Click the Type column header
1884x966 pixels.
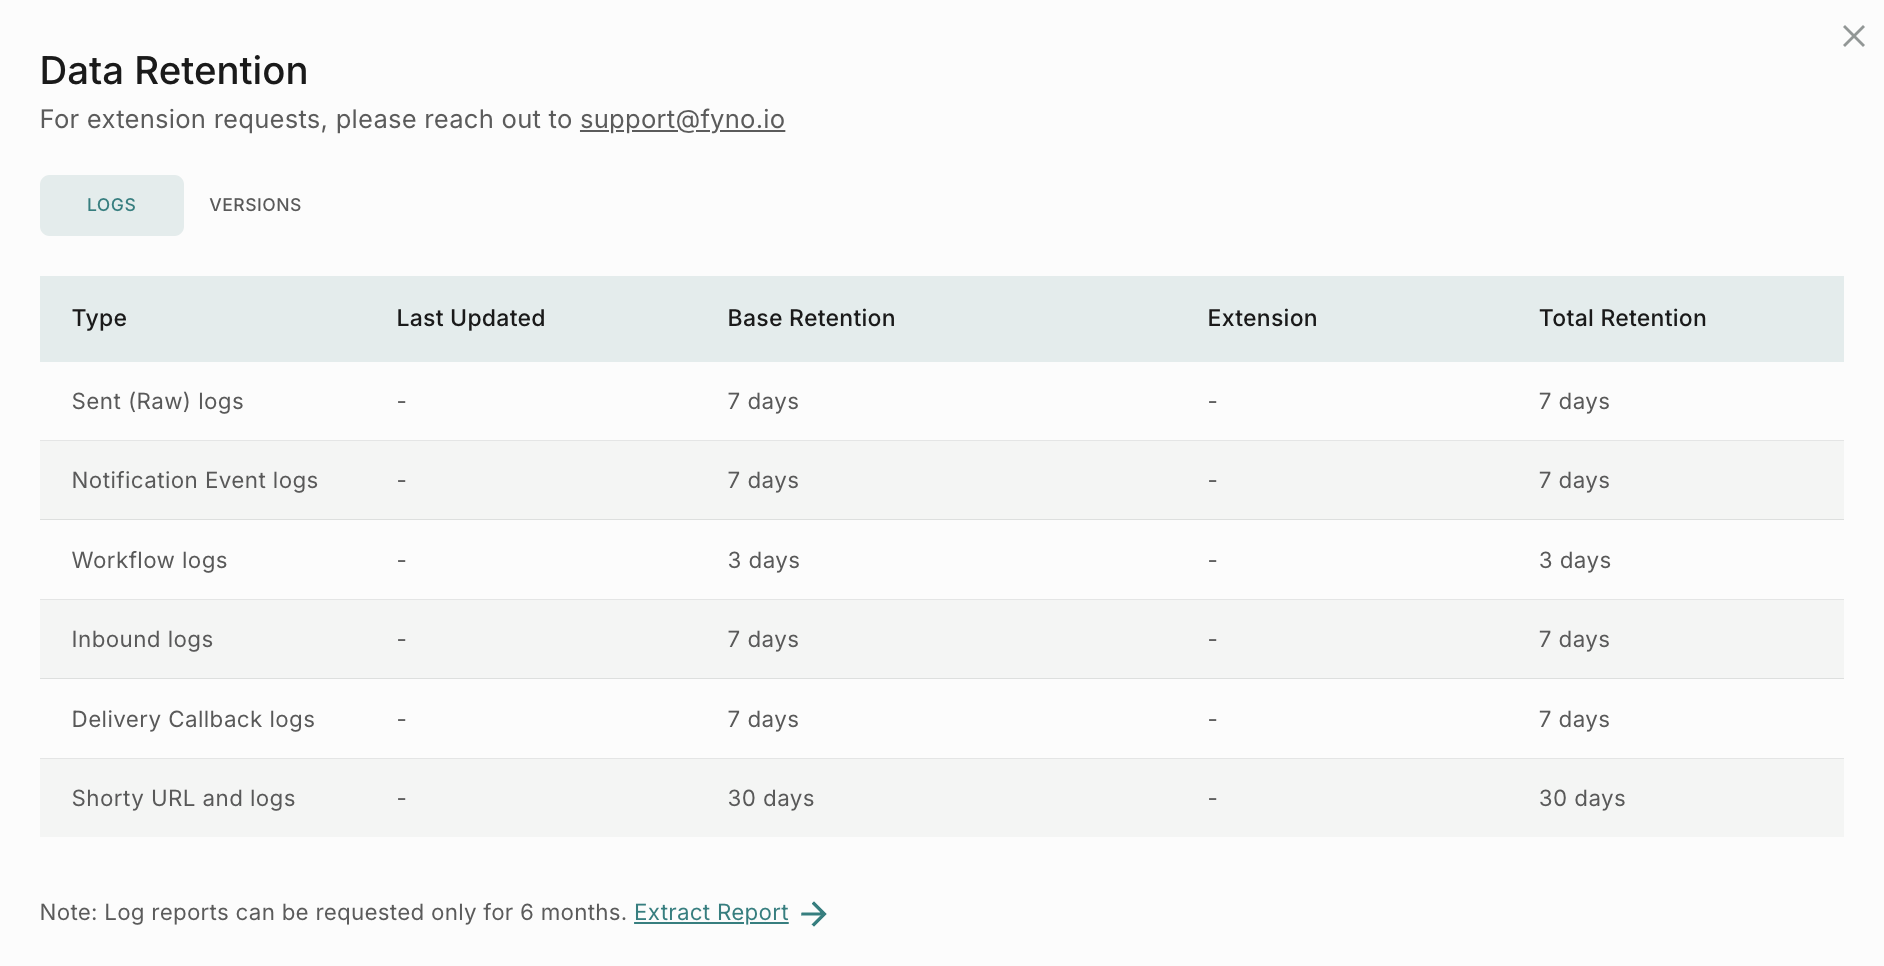pos(99,318)
